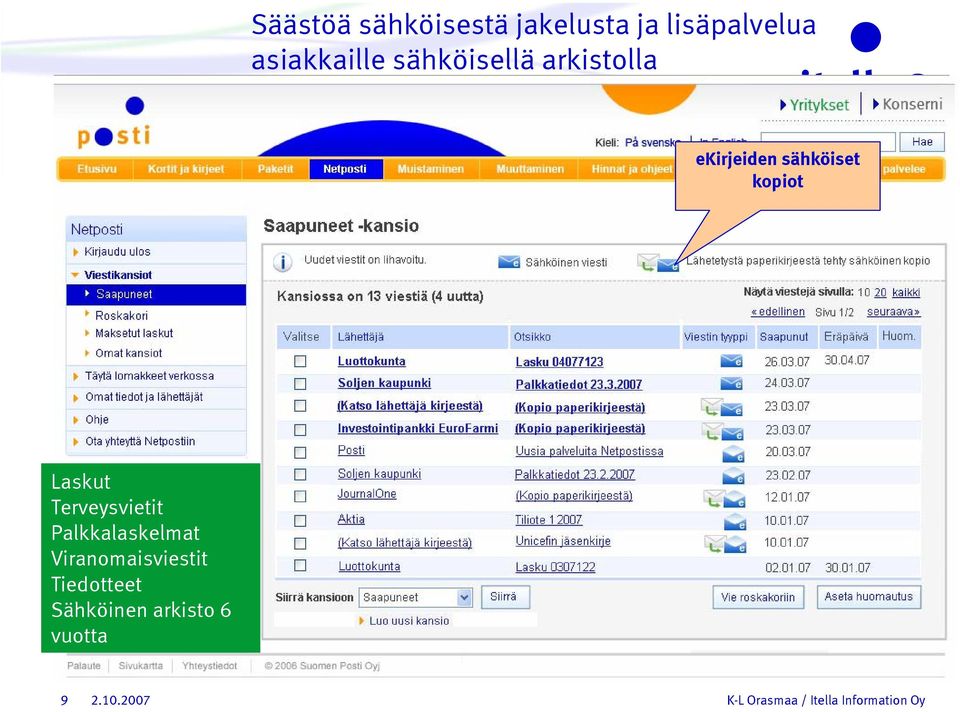This screenshot has width=960, height=712.
Task: Open Hinnat ja ohjeet tab
Action: (631, 169)
